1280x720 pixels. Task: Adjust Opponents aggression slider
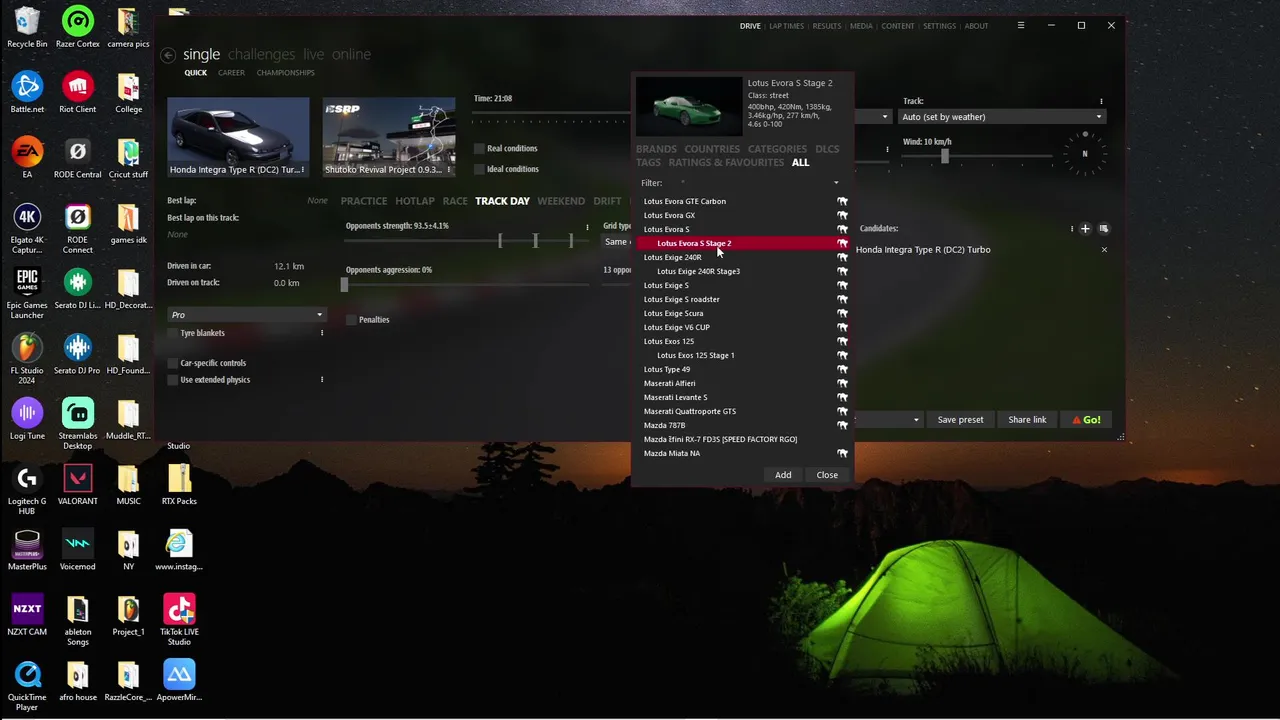click(343, 284)
